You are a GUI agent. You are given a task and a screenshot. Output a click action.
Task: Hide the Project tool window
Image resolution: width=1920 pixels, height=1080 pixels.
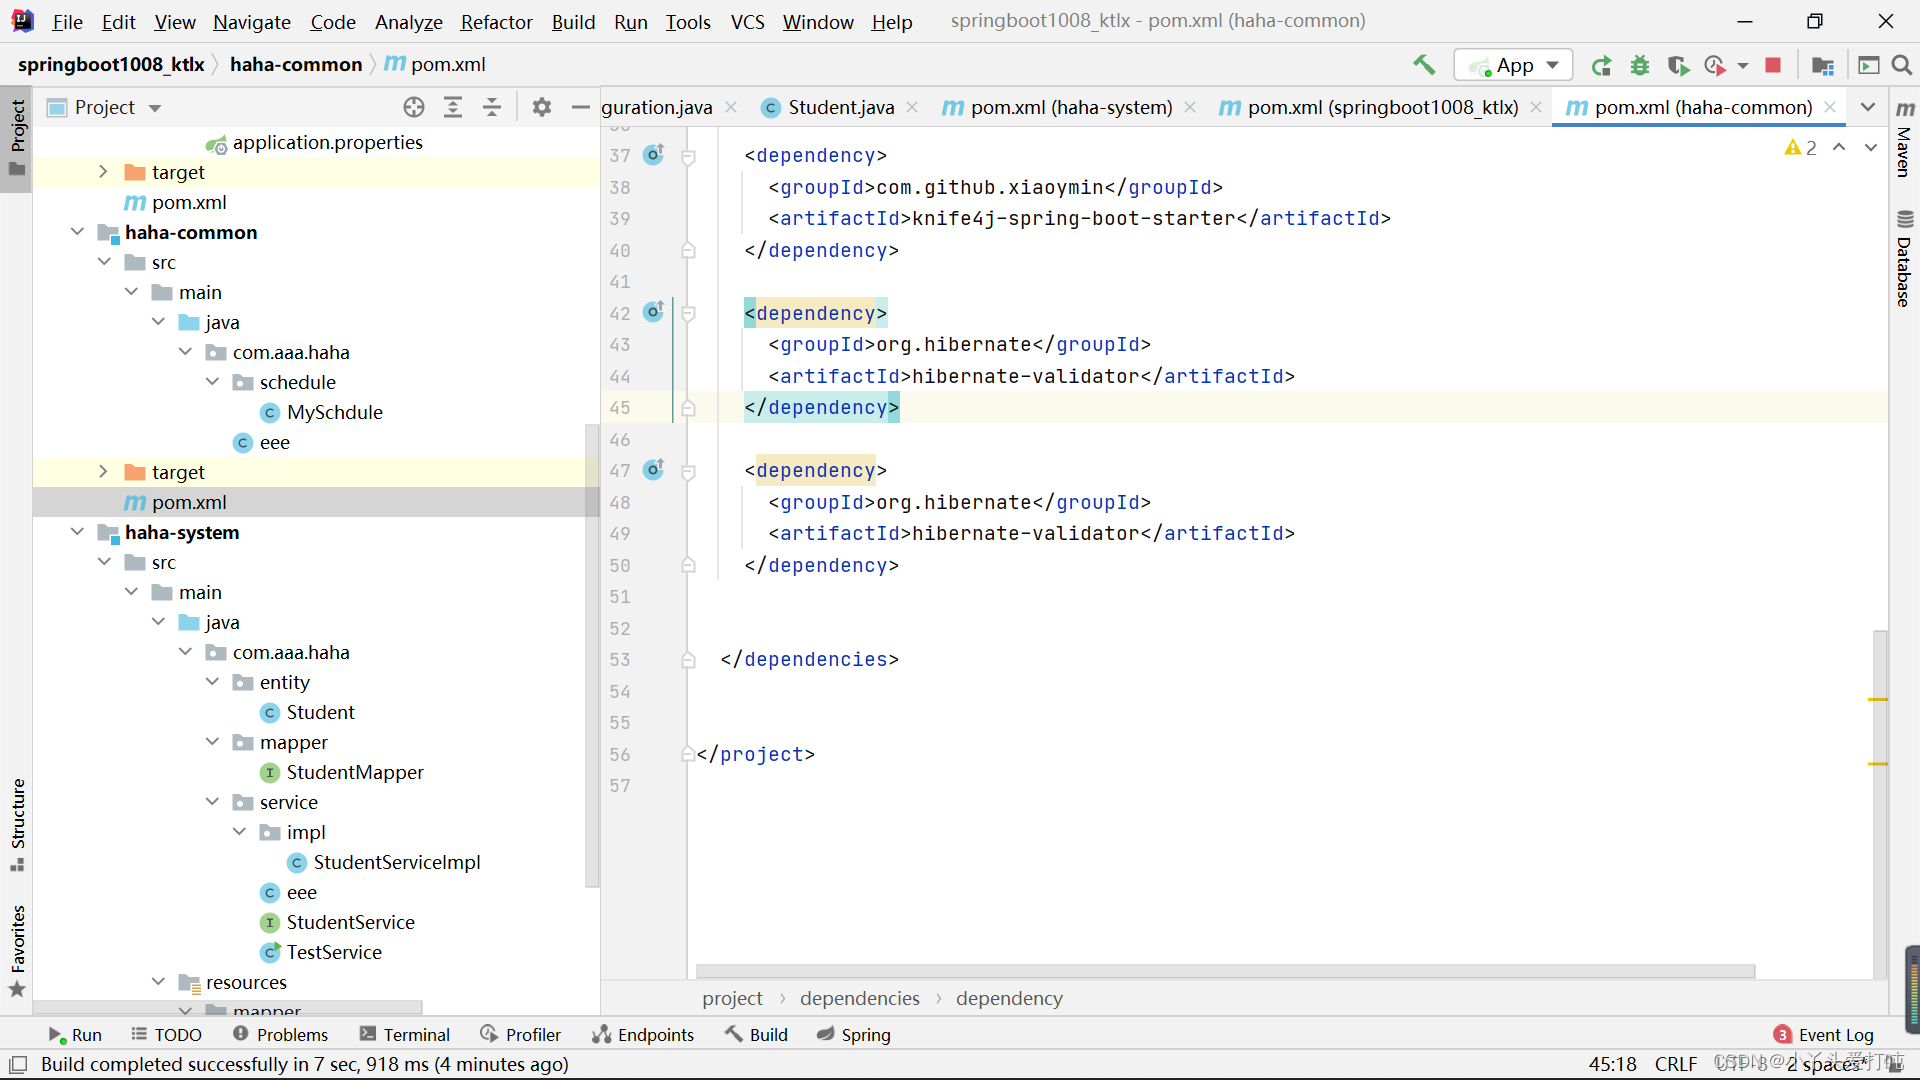[580, 107]
